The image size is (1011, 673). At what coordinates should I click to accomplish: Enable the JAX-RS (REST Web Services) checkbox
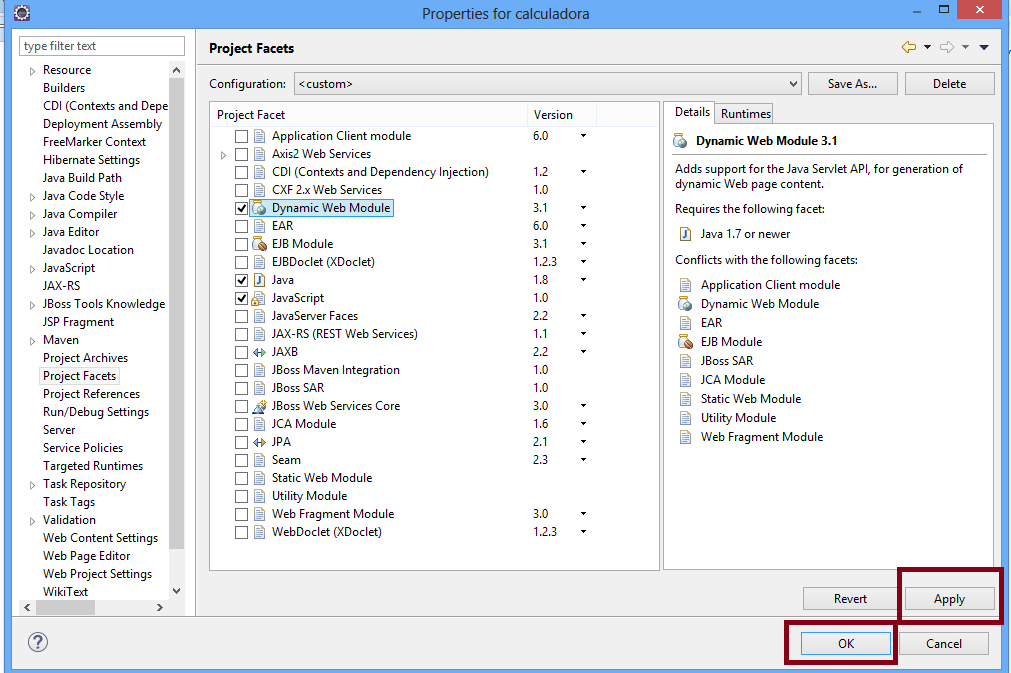pos(241,335)
